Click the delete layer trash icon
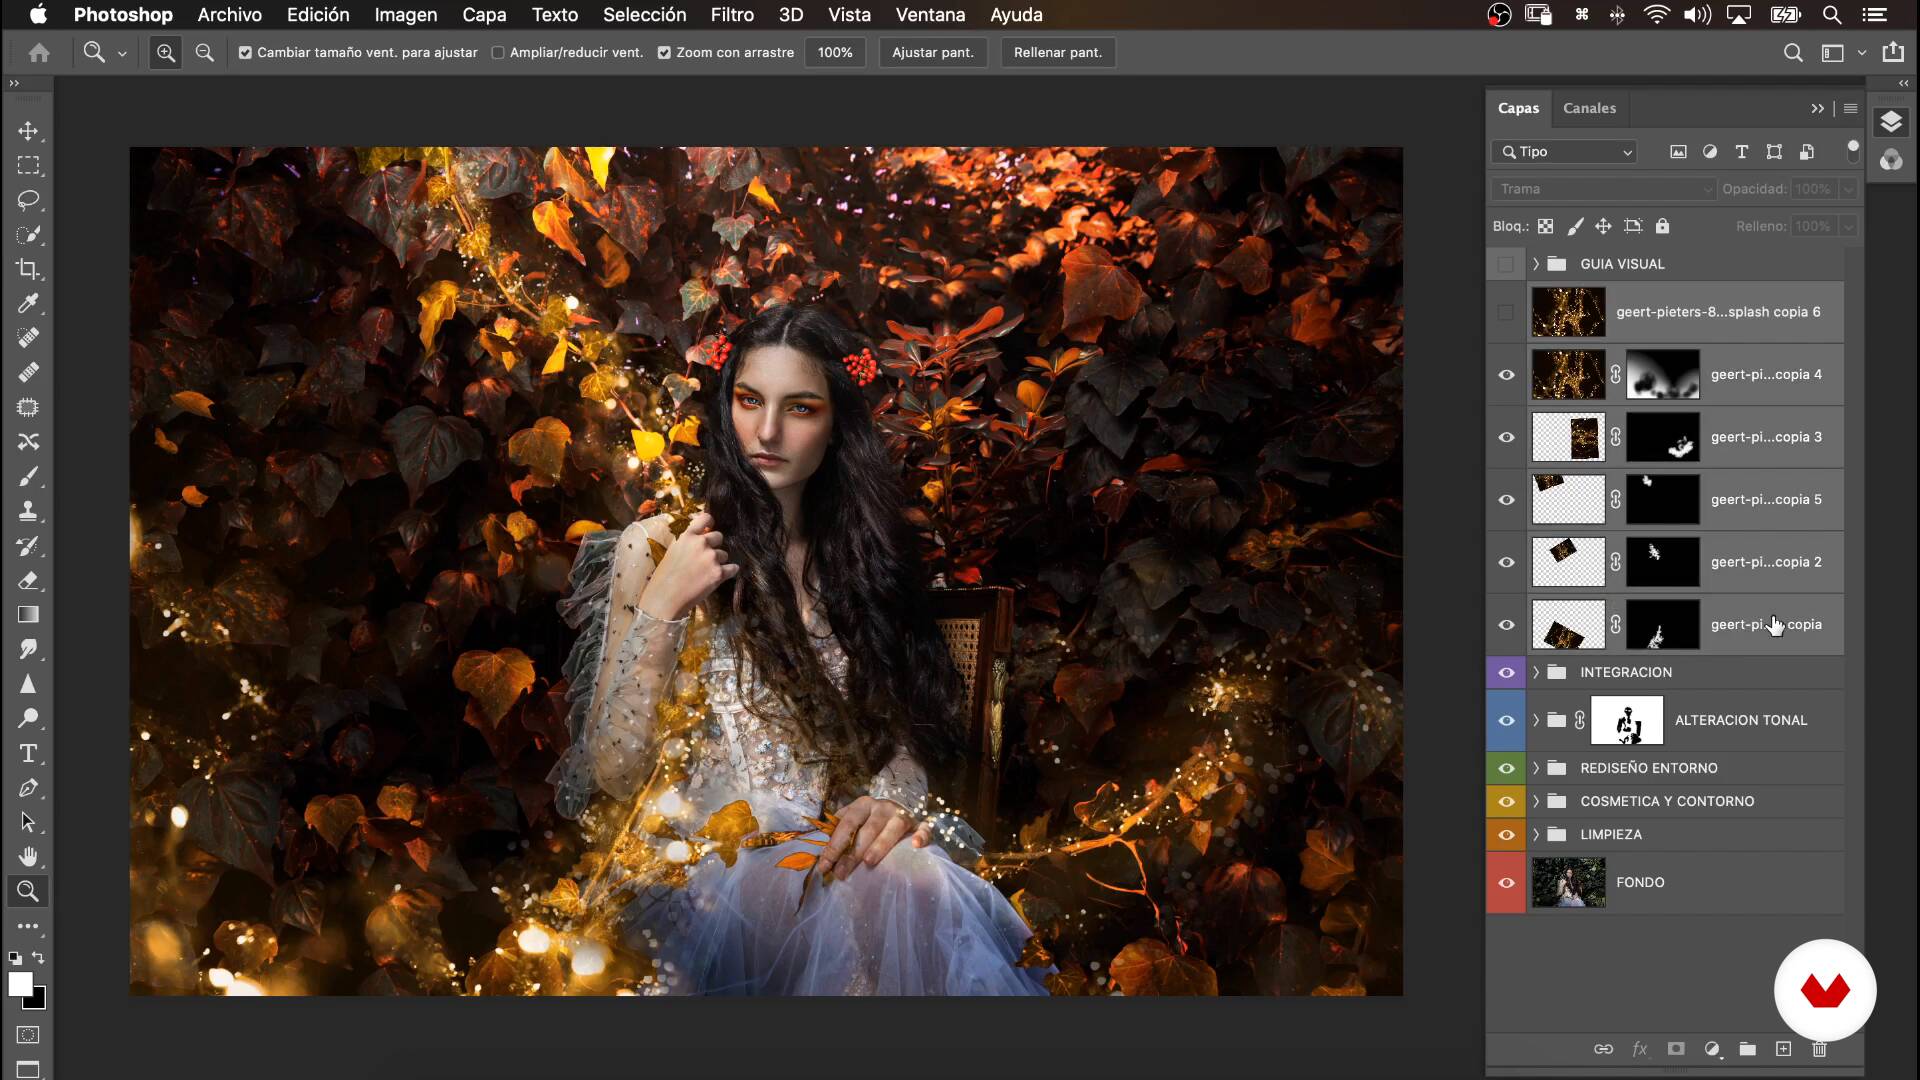The image size is (1920, 1080). (1819, 1049)
